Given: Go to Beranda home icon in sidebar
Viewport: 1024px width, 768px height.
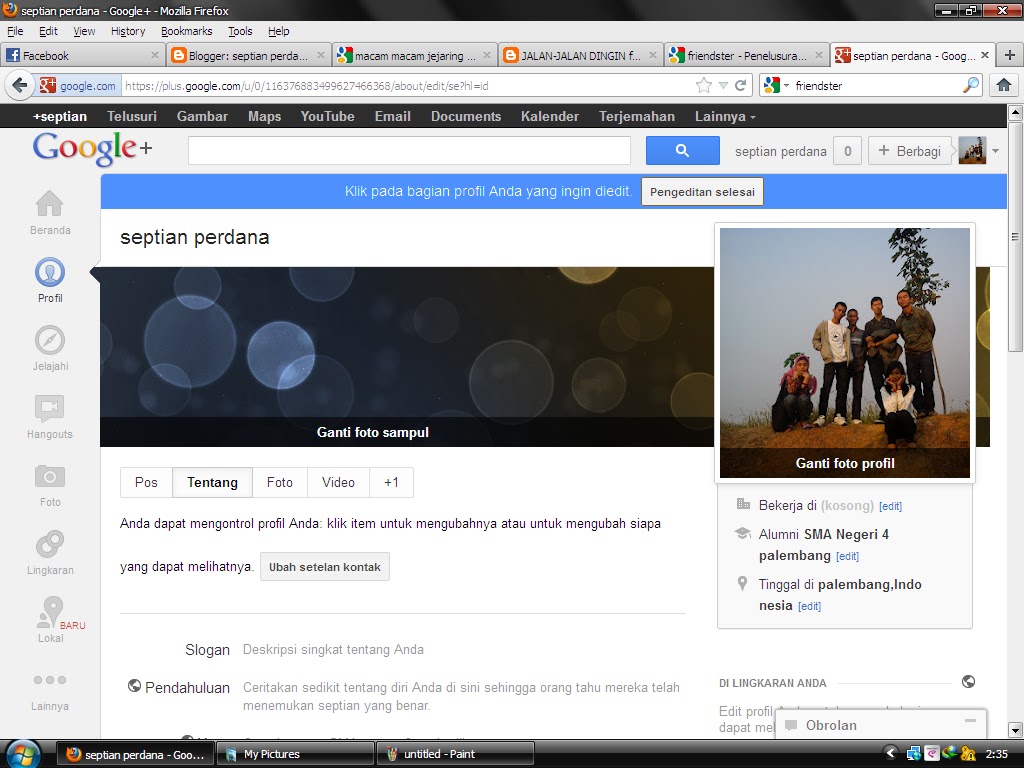Looking at the screenshot, I should pyautogui.click(x=50, y=204).
